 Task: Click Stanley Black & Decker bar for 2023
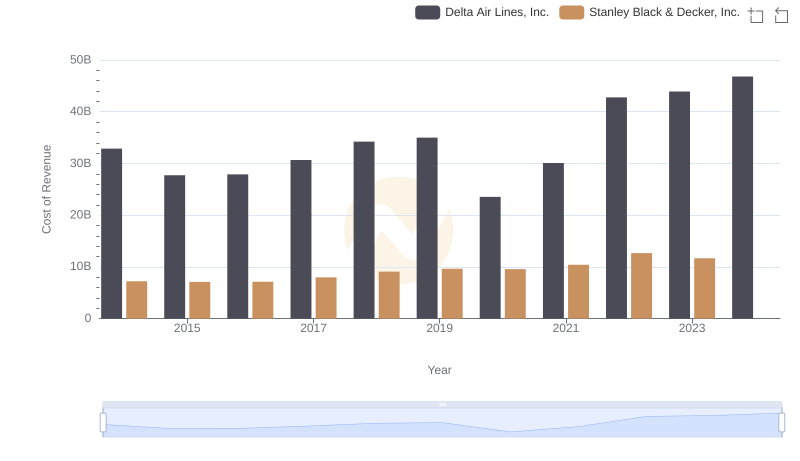705,288
